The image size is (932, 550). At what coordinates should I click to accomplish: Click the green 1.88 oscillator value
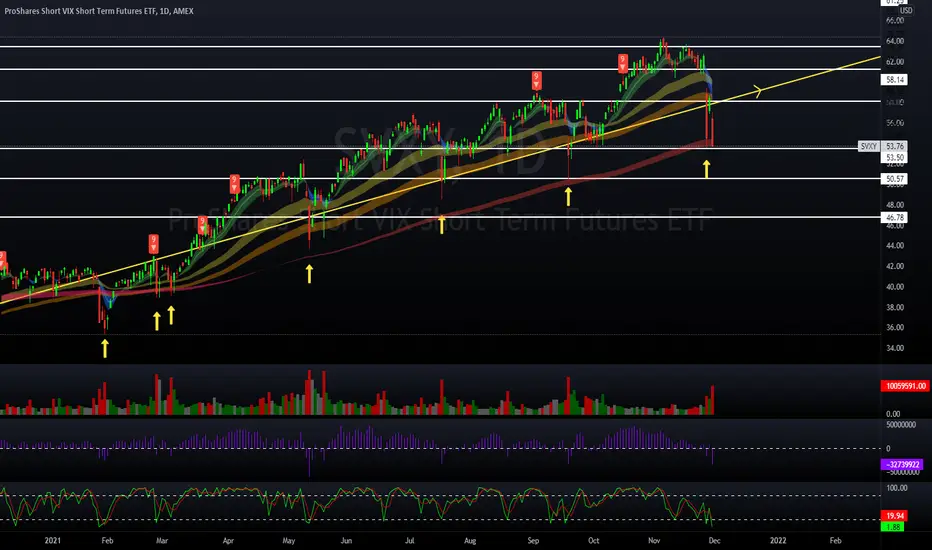pos(893,527)
